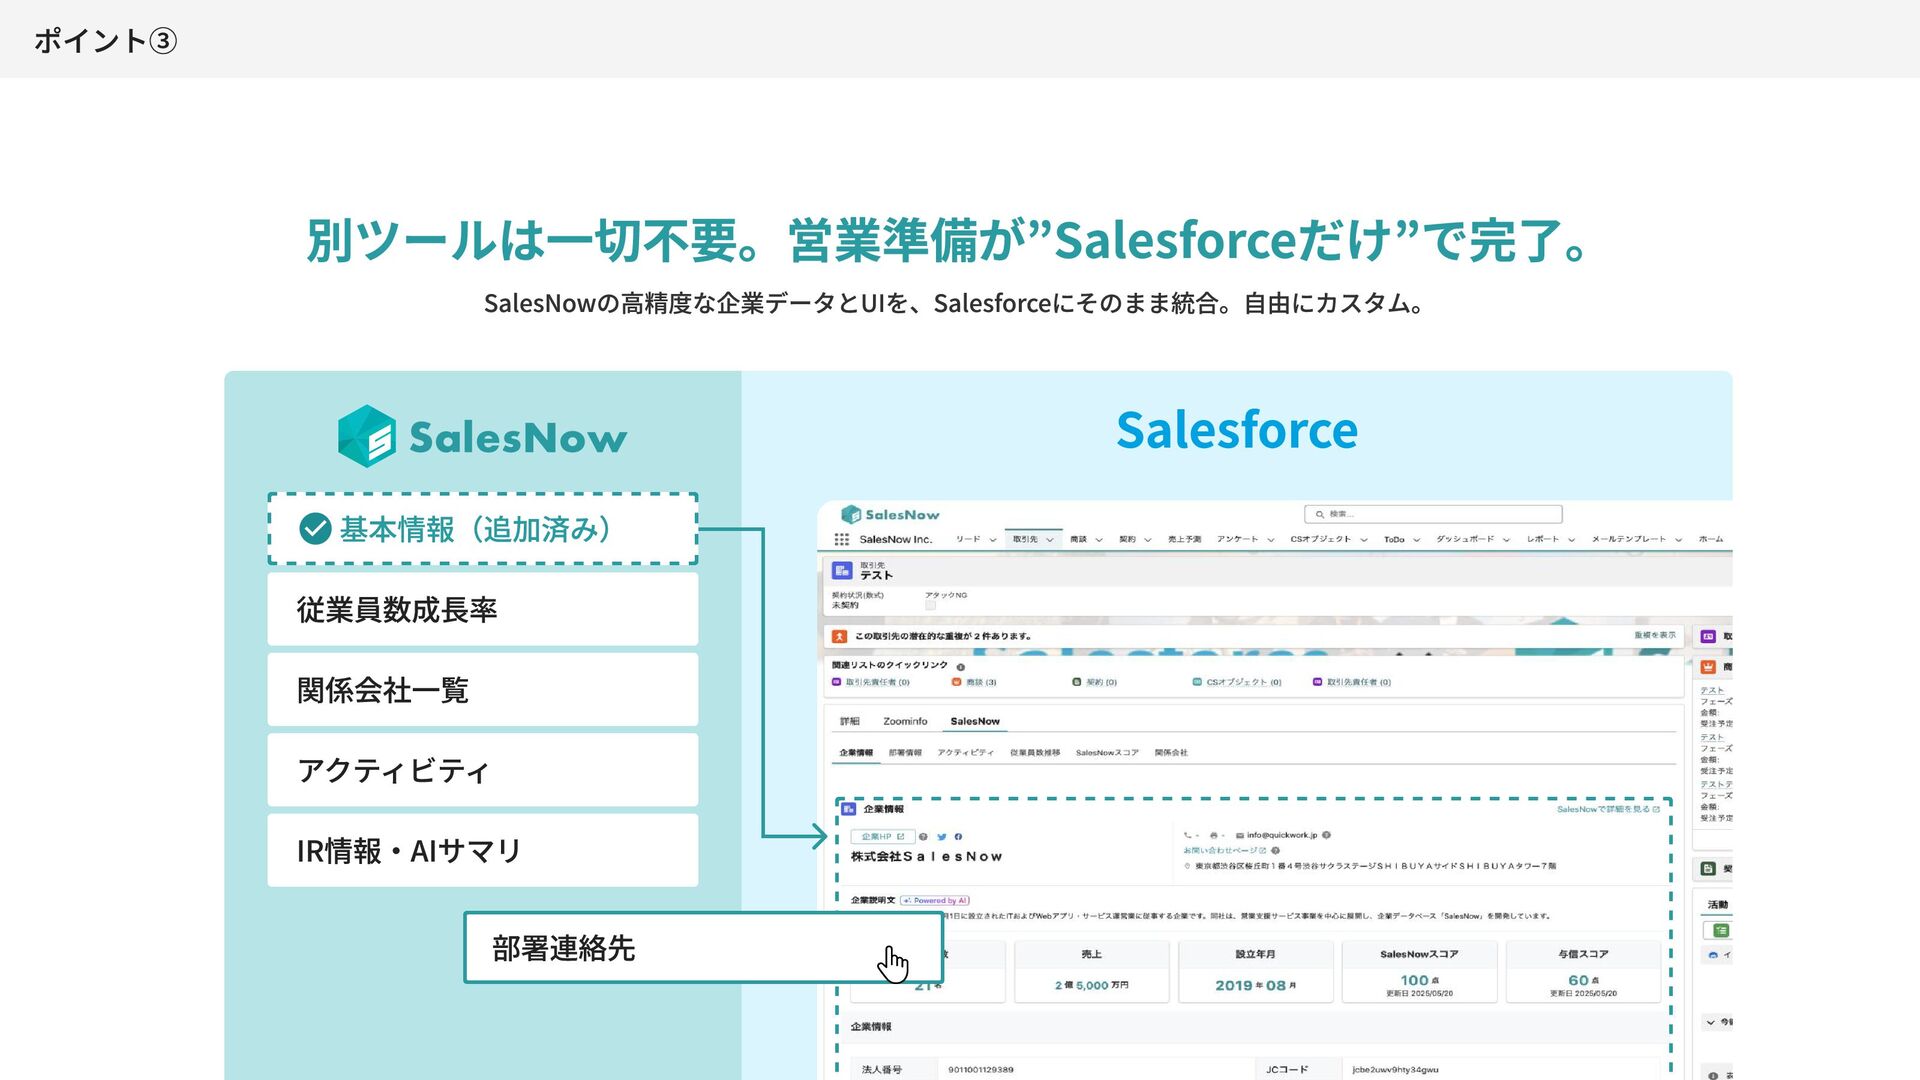Click the 設立年月 2019年08月 card
The image size is (1920, 1080).
(x=1255, y=971)
